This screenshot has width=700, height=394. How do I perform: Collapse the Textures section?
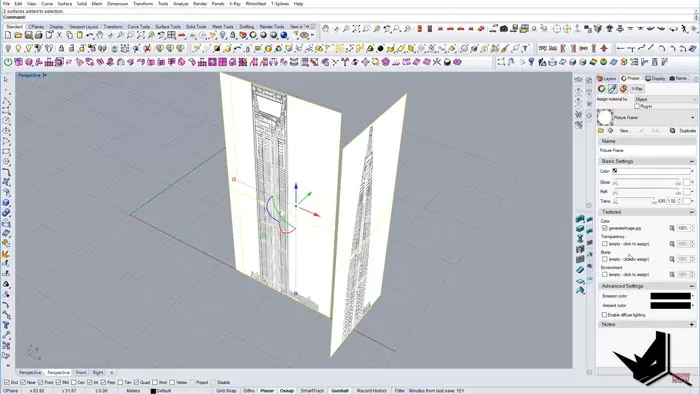[692, 212]
